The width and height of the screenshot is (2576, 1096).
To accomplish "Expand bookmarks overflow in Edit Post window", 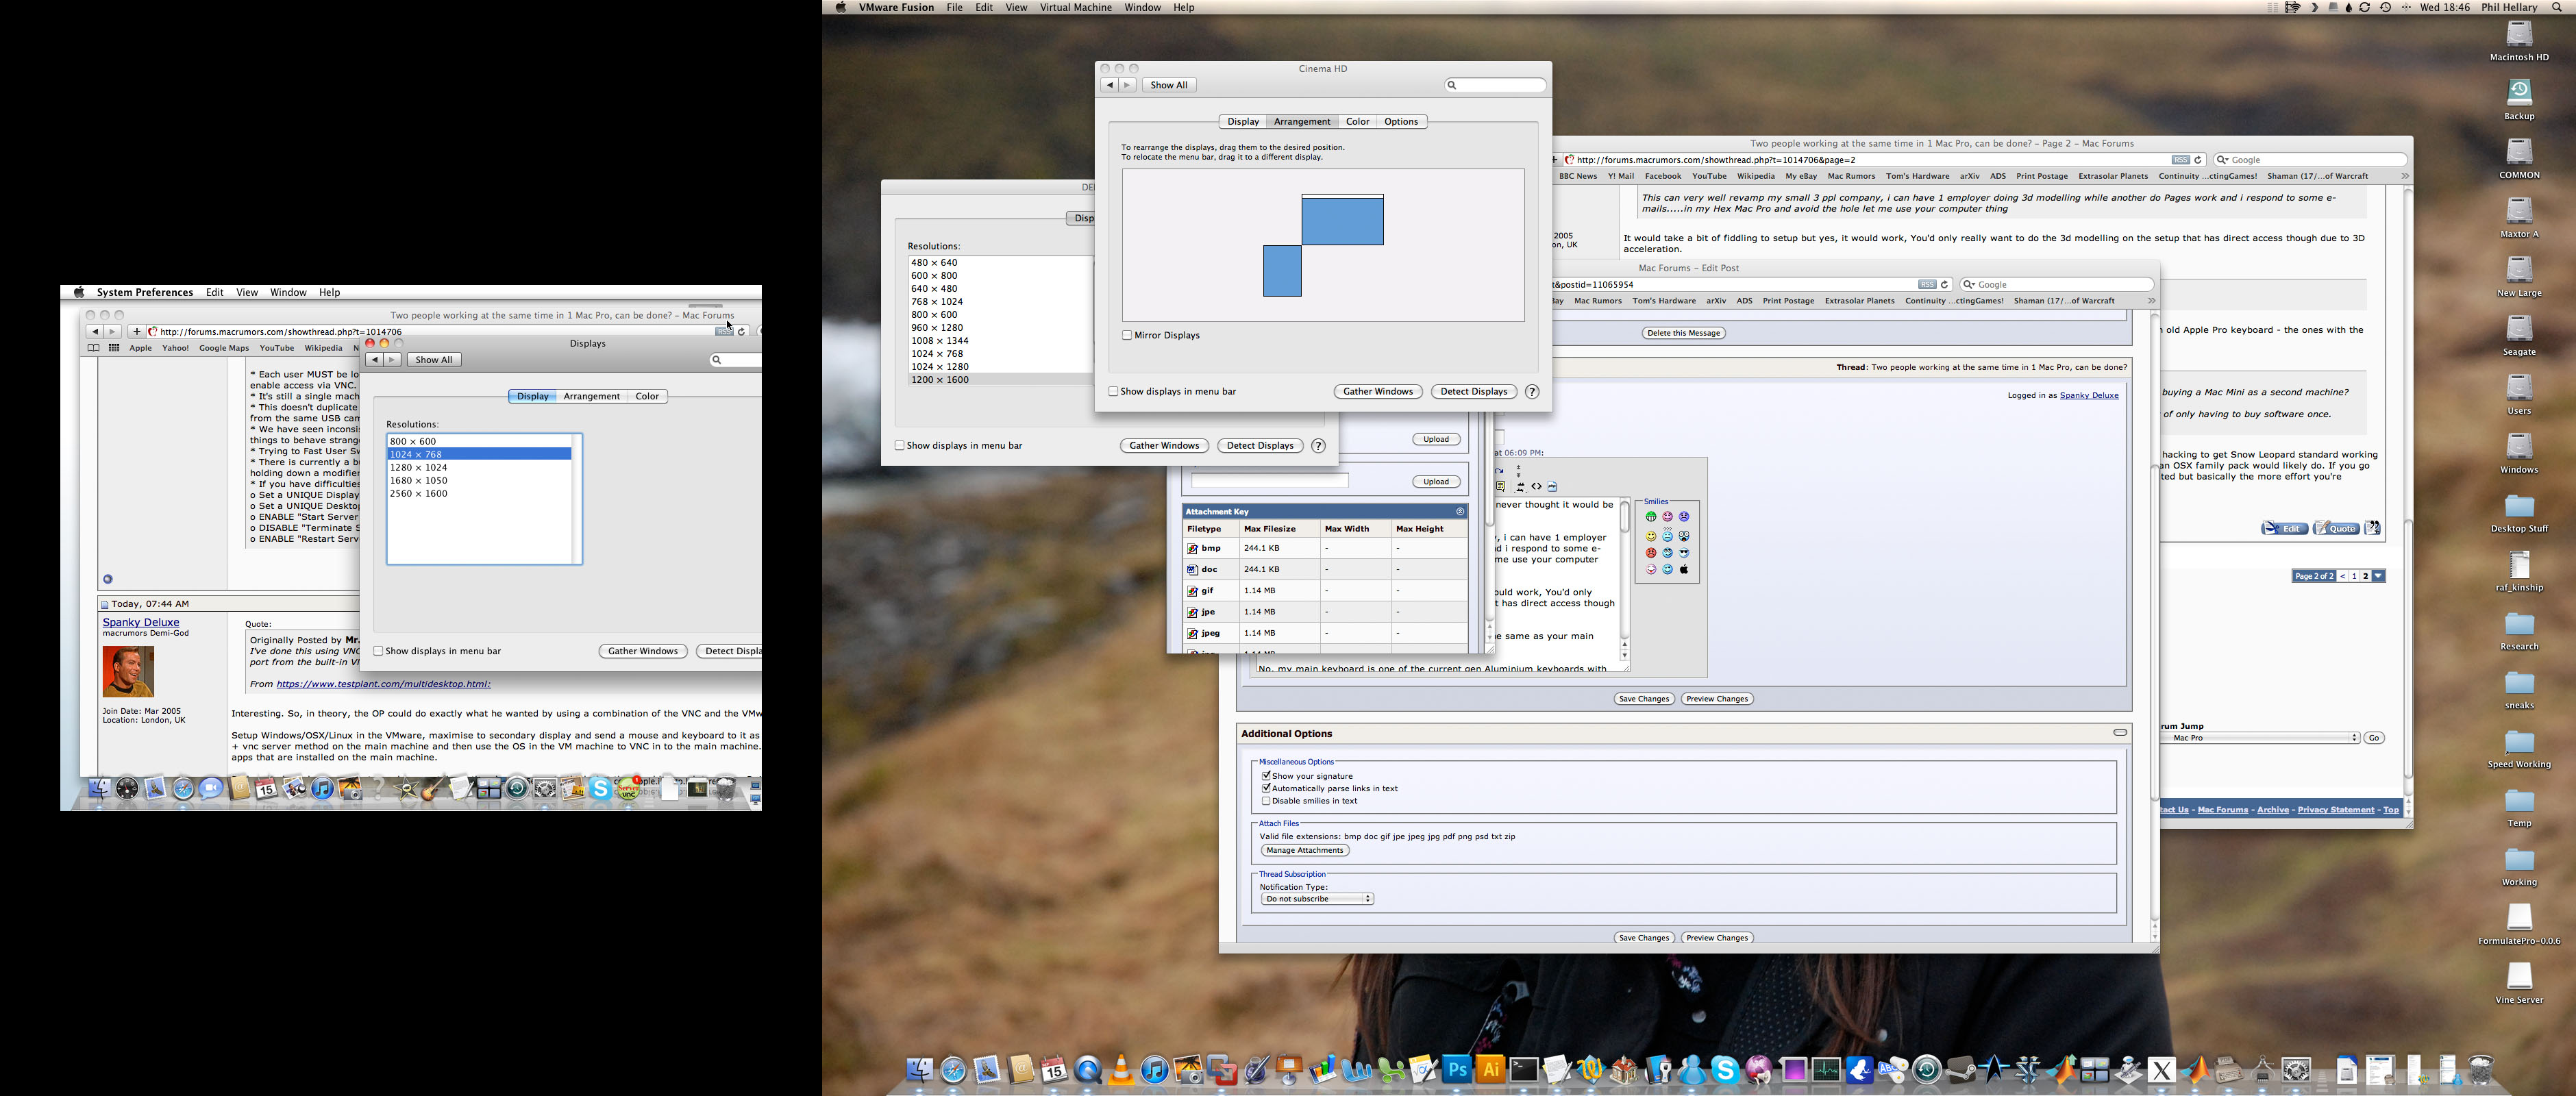I will click(x=2151, y=301).
